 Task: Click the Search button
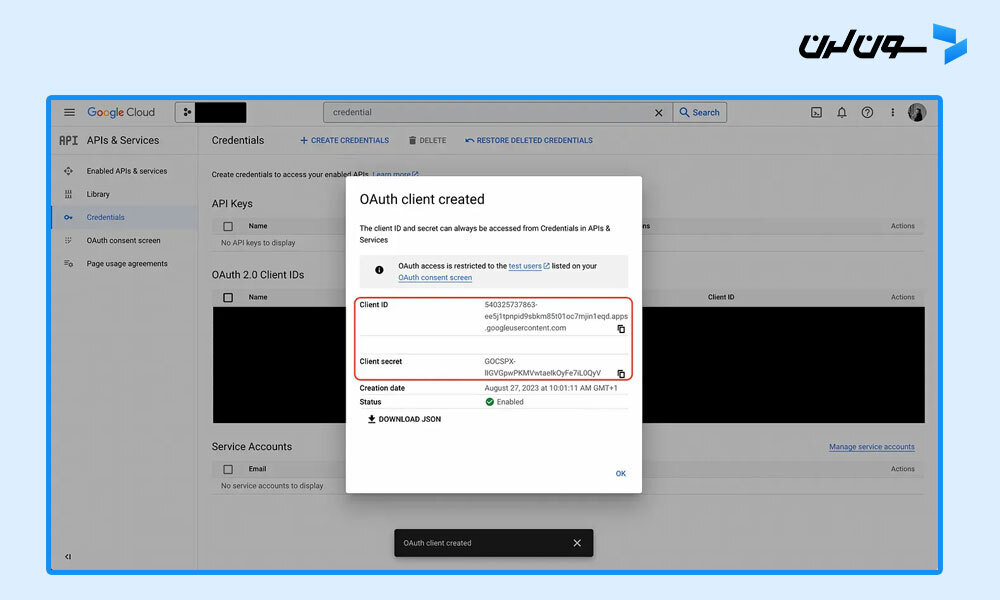[x=700, y=112]
